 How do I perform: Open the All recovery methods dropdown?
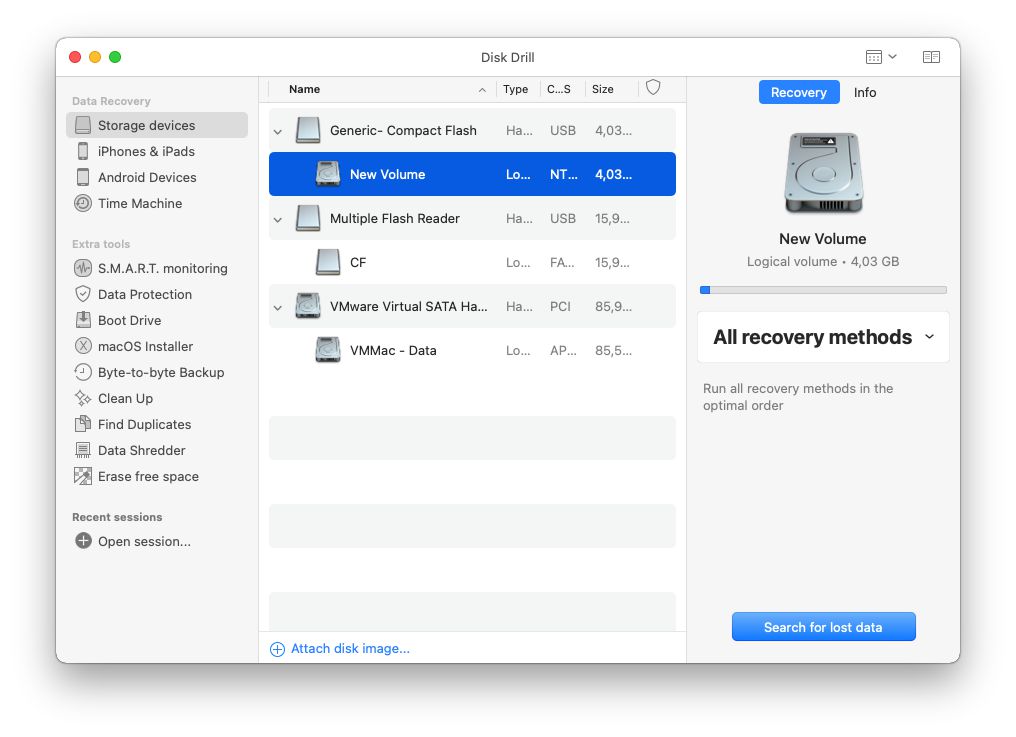pos(823,337)
